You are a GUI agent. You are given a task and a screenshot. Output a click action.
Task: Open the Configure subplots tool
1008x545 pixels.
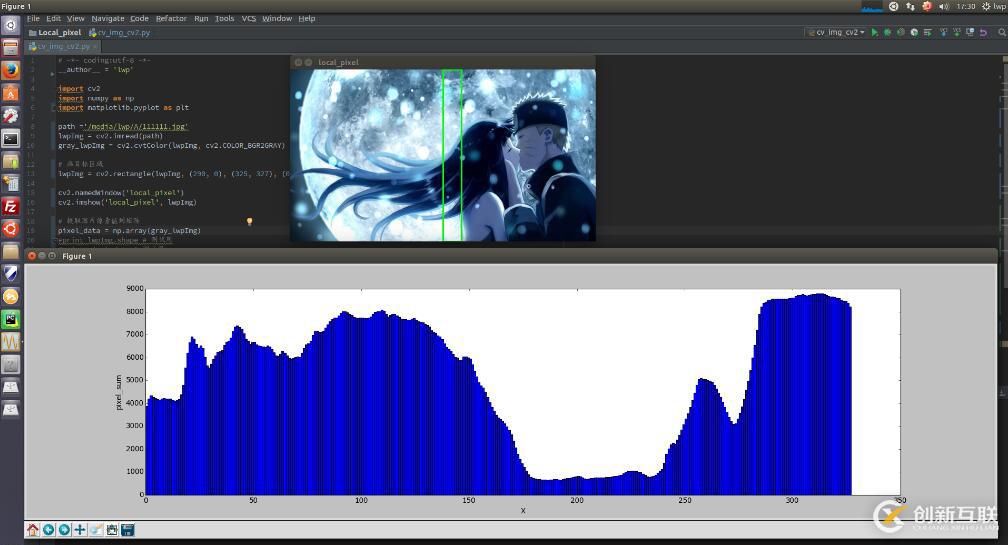(x=112, y=530)
